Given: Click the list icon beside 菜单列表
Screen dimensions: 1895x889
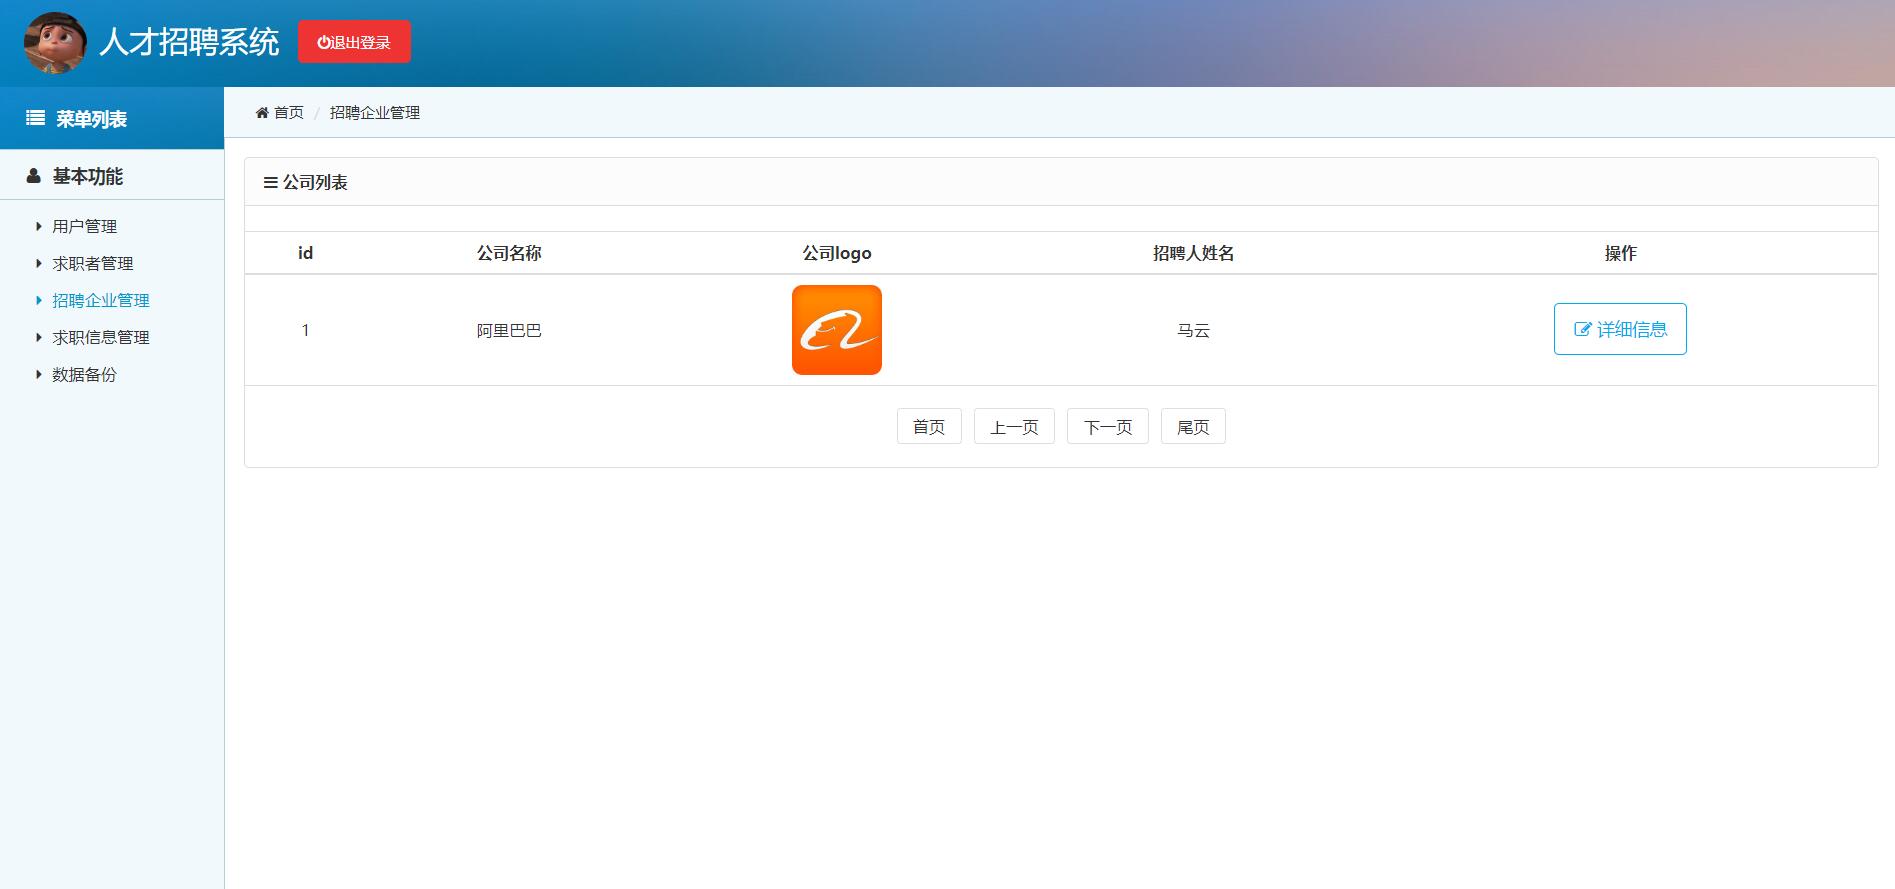Looking at the screenshot, I should click(35, 118).
